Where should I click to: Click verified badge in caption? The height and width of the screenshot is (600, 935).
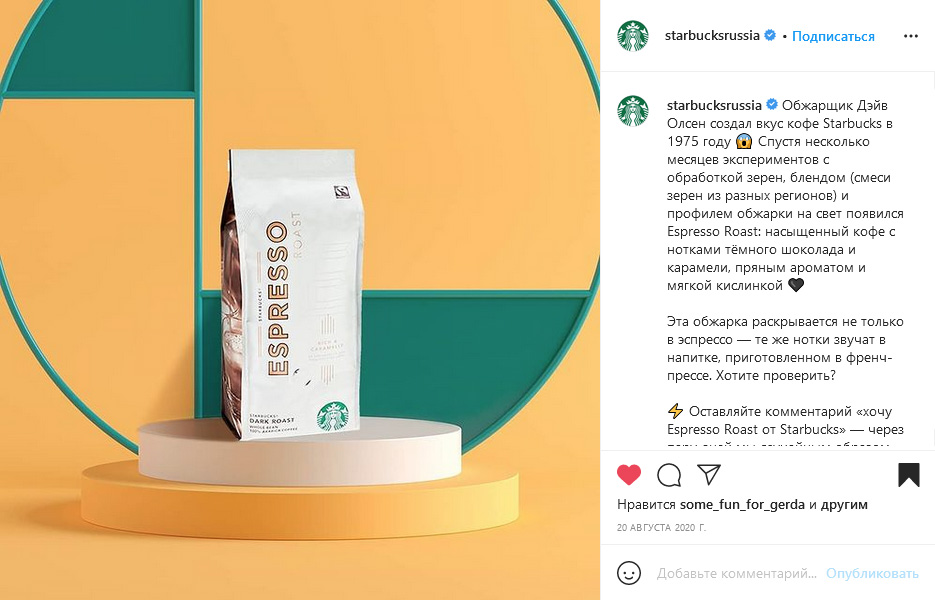772,104
